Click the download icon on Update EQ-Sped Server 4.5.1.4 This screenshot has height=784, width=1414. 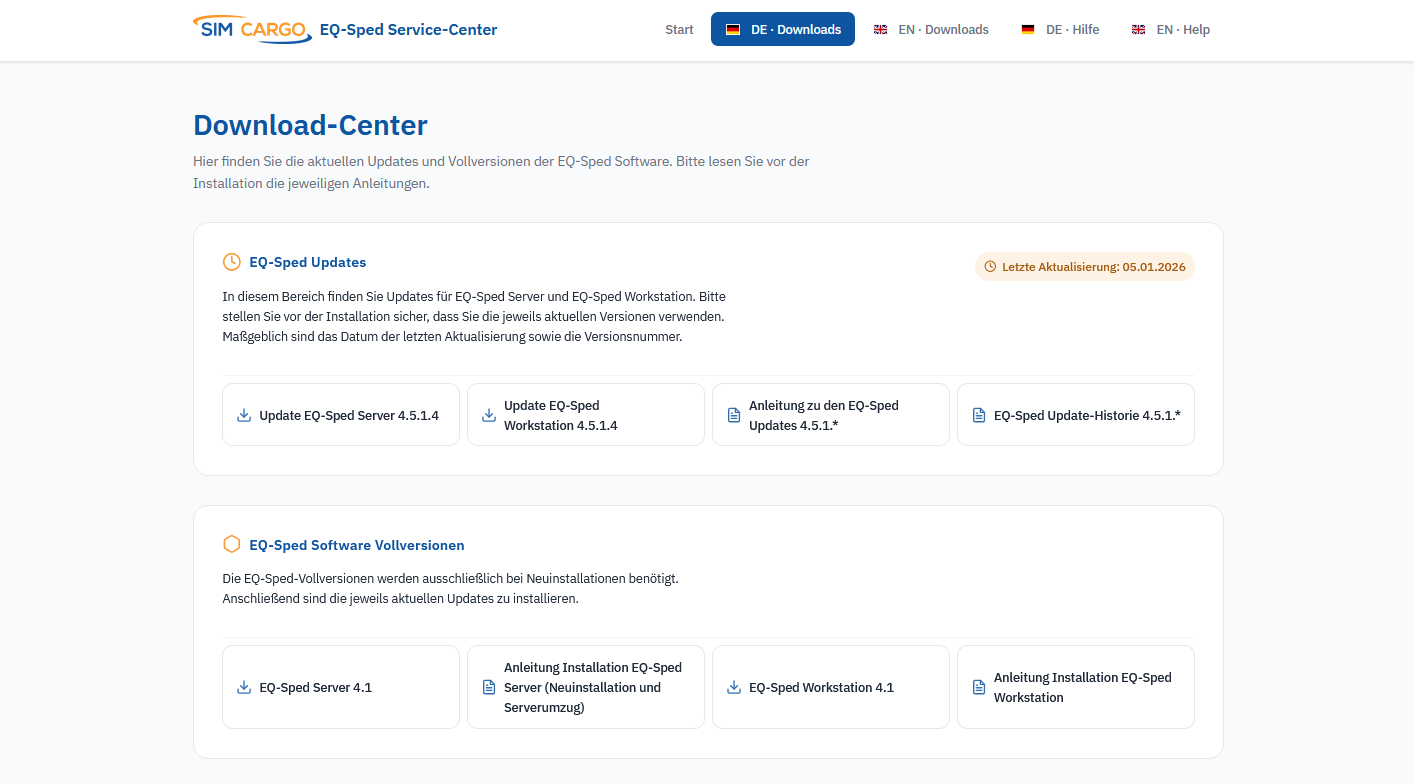[244, 414]
